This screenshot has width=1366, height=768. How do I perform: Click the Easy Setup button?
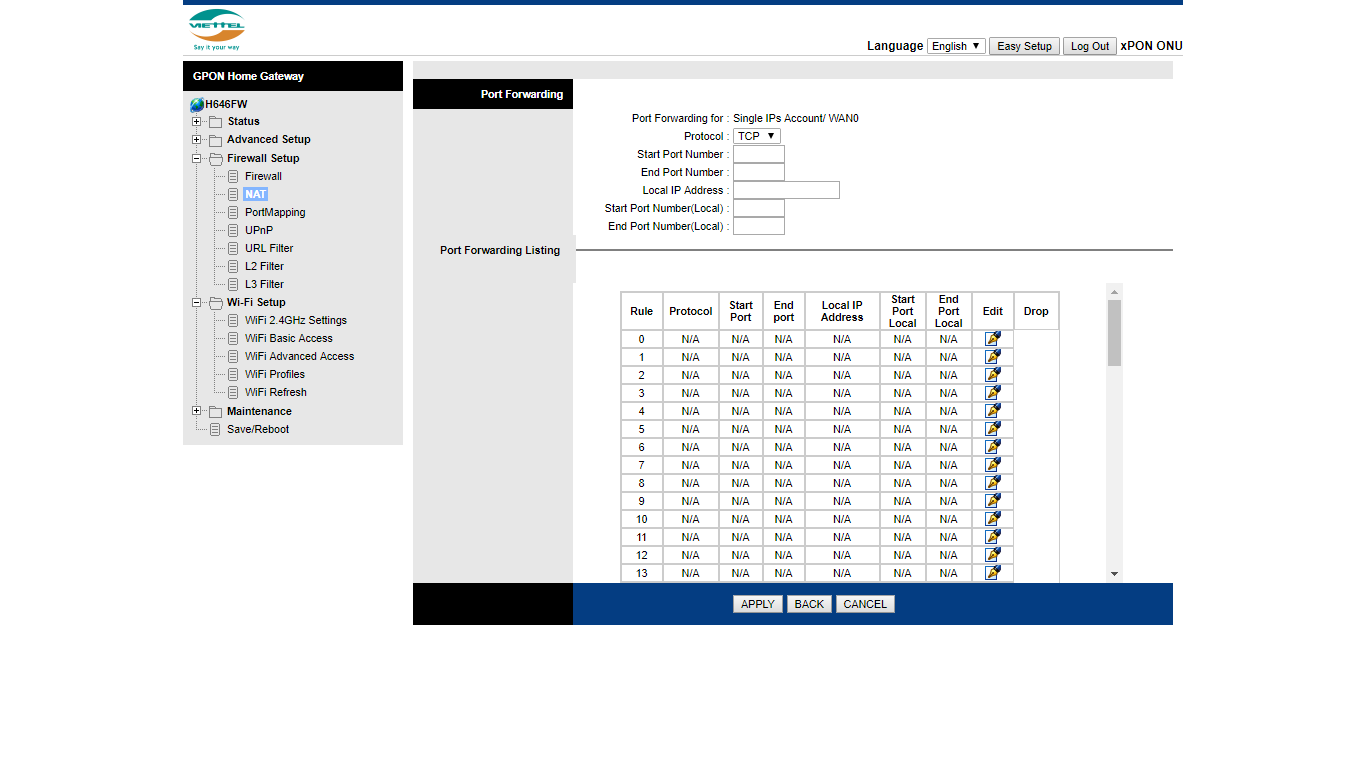[1024, 46]
